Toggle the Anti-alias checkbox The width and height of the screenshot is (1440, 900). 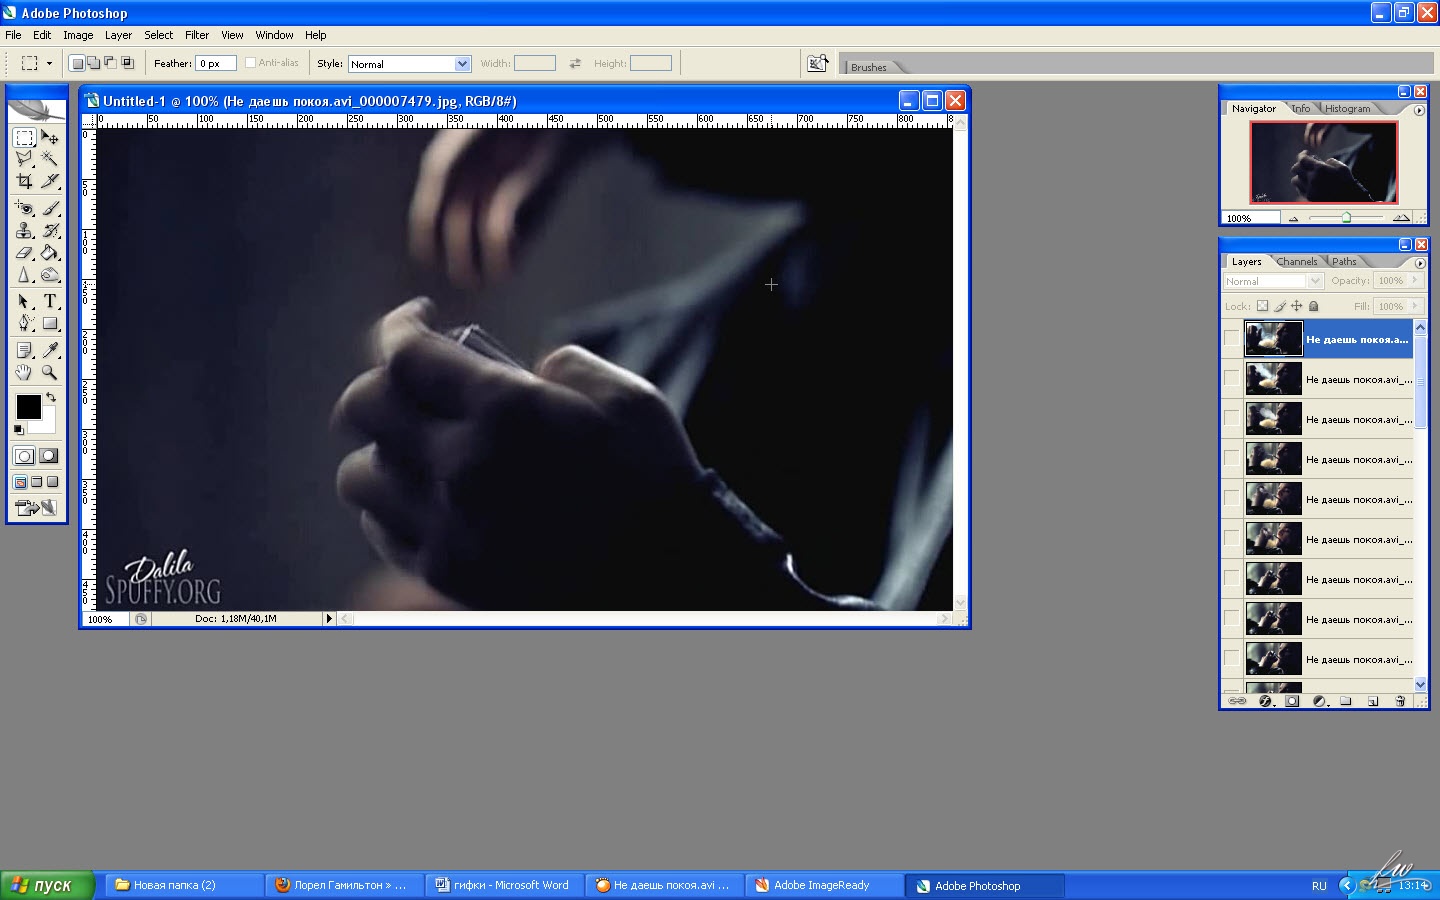[250, 63]
